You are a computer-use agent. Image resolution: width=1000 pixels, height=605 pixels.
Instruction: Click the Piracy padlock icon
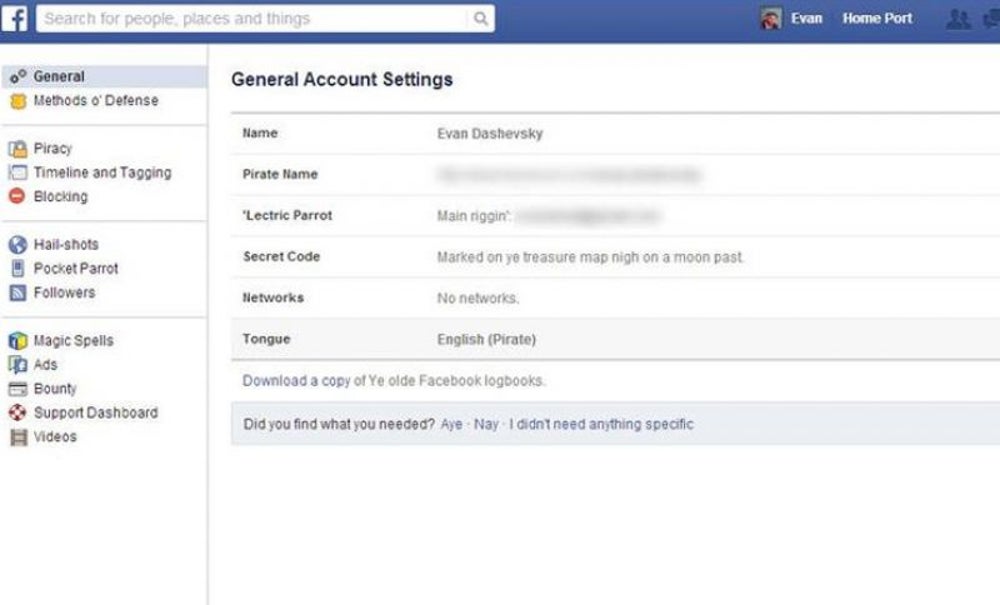tap(18, 149)
